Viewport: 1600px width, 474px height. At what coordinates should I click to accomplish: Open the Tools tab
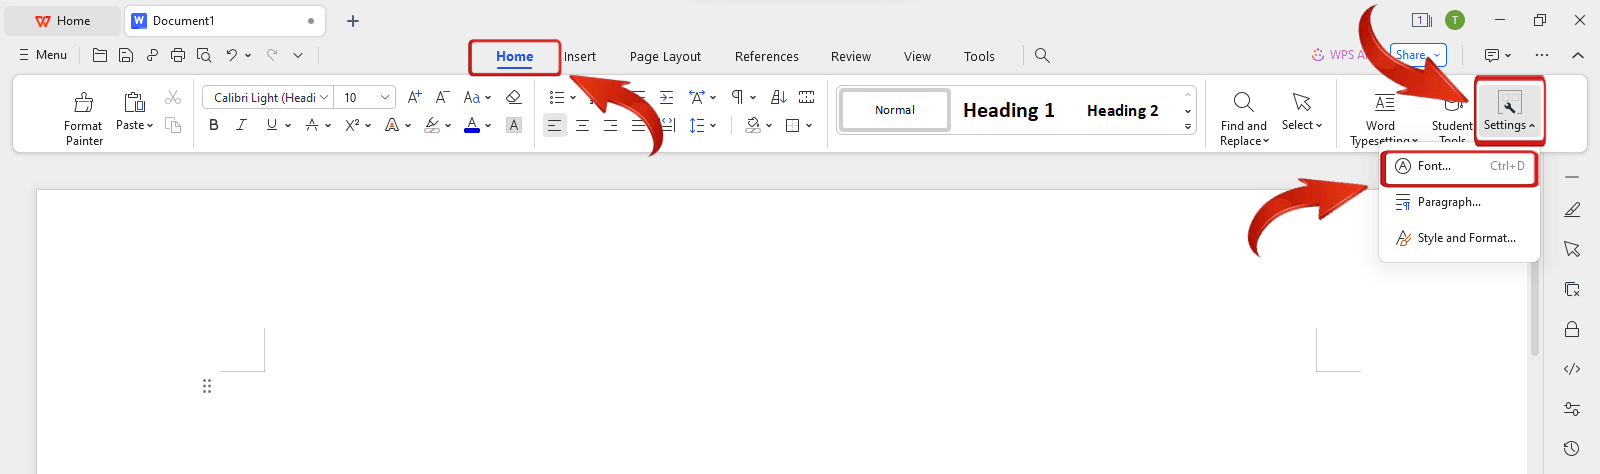(x=979, y=57)
